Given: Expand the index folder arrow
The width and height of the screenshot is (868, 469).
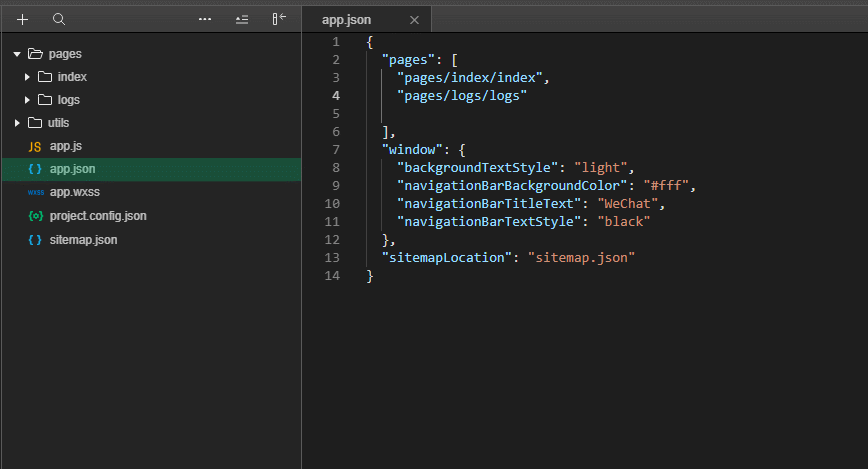Looking at the screenshot, I should 27,77.
